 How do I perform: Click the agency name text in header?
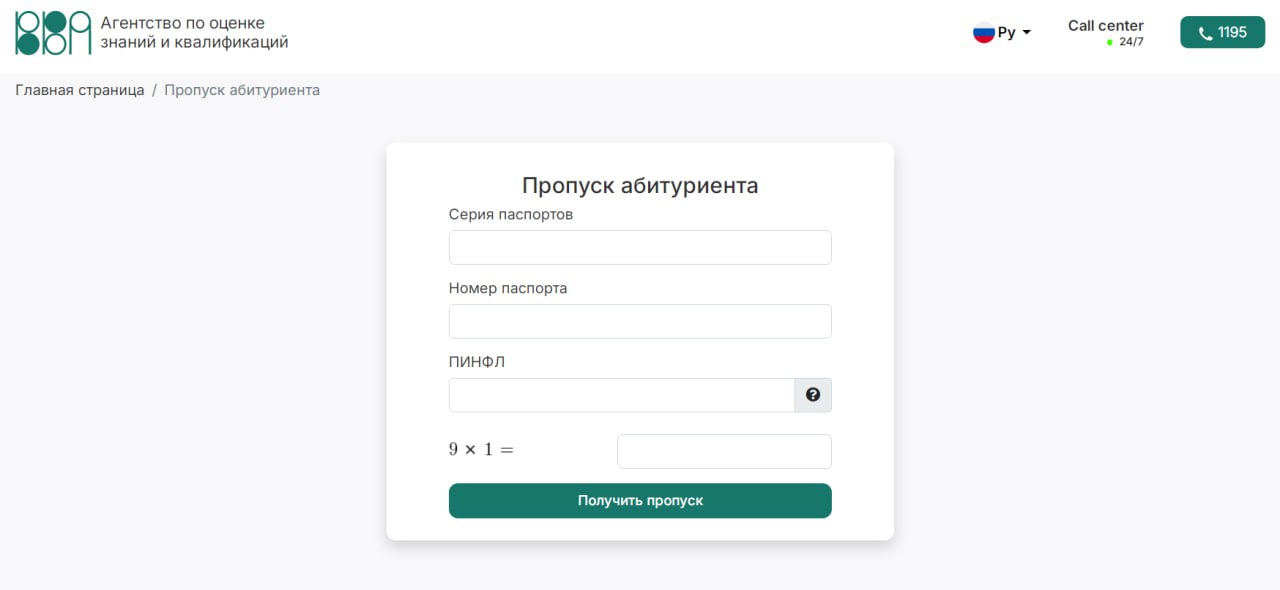point(194,33)
